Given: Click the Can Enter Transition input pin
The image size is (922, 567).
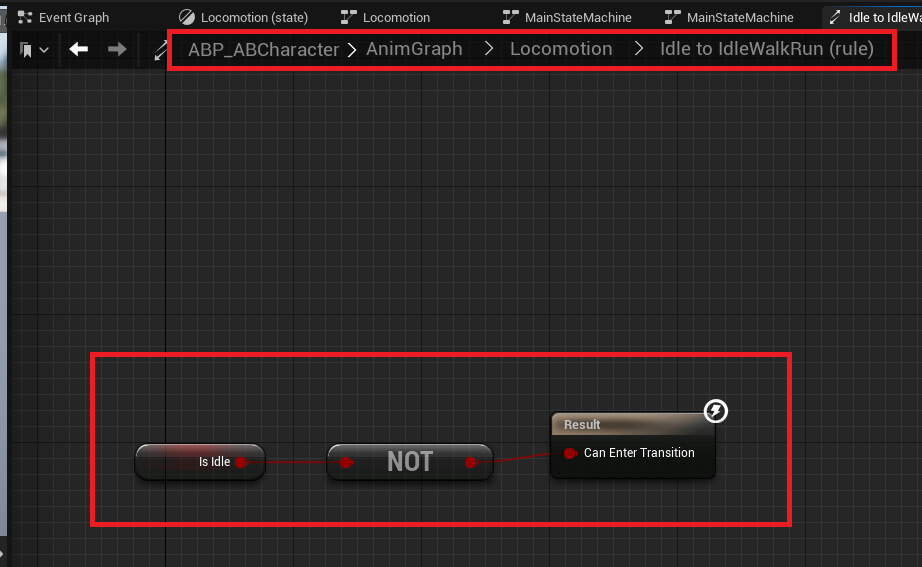Looking at the screenshot, I should coord(569,453).
